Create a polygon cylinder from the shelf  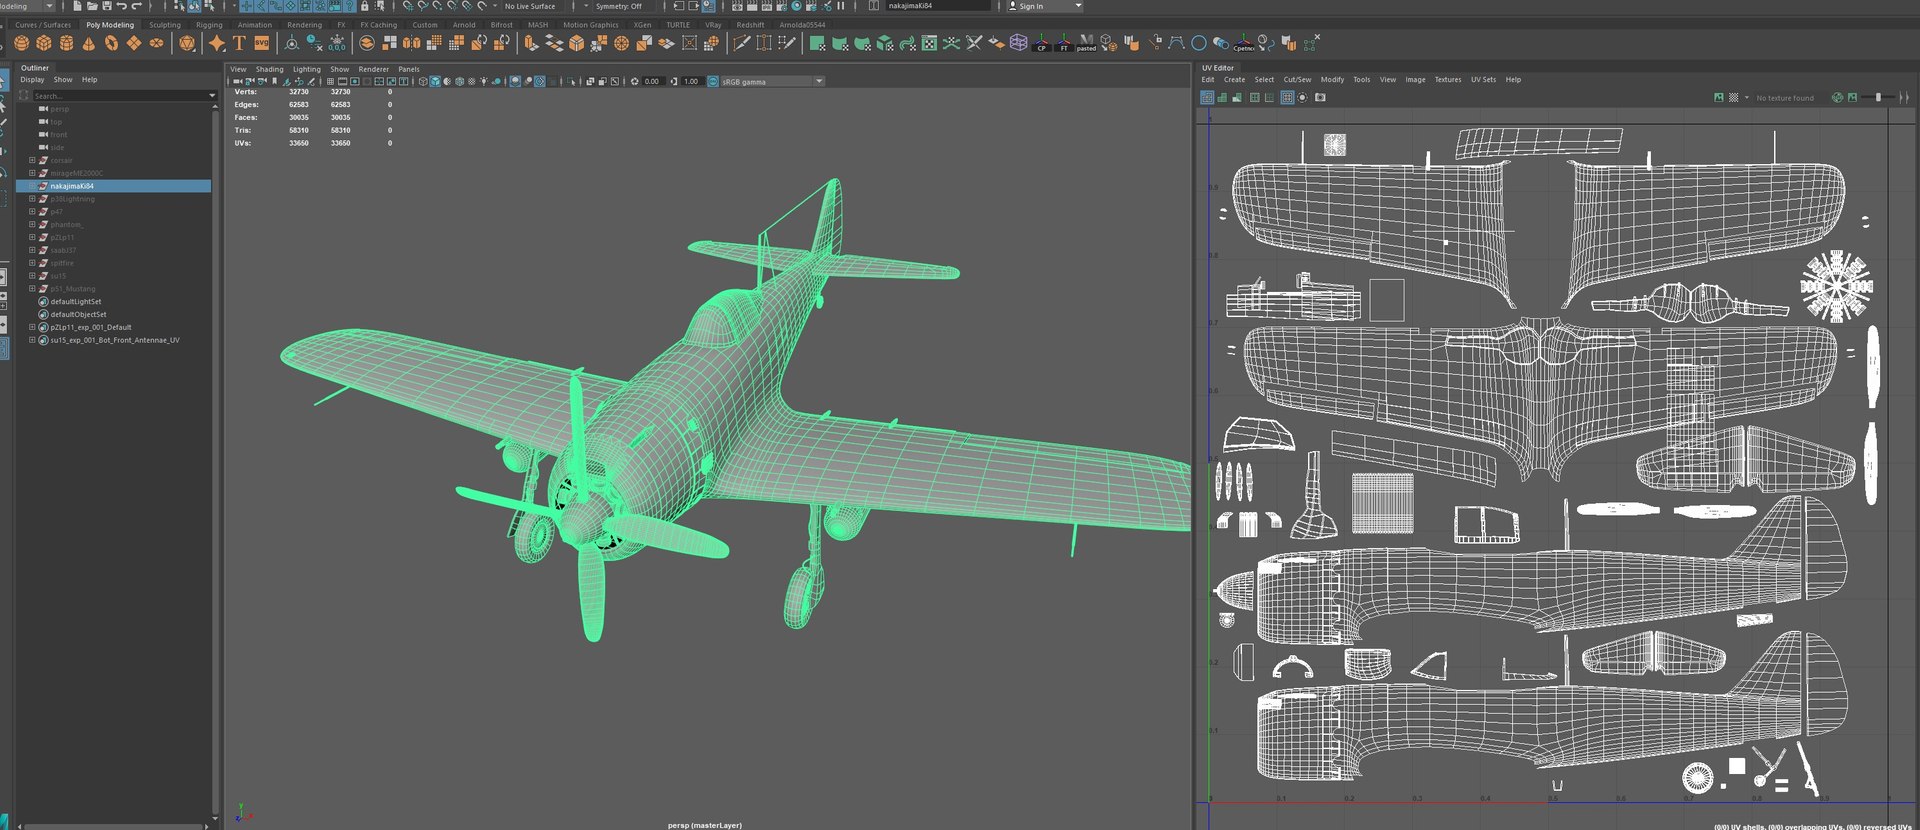click(x=66, y=43)
